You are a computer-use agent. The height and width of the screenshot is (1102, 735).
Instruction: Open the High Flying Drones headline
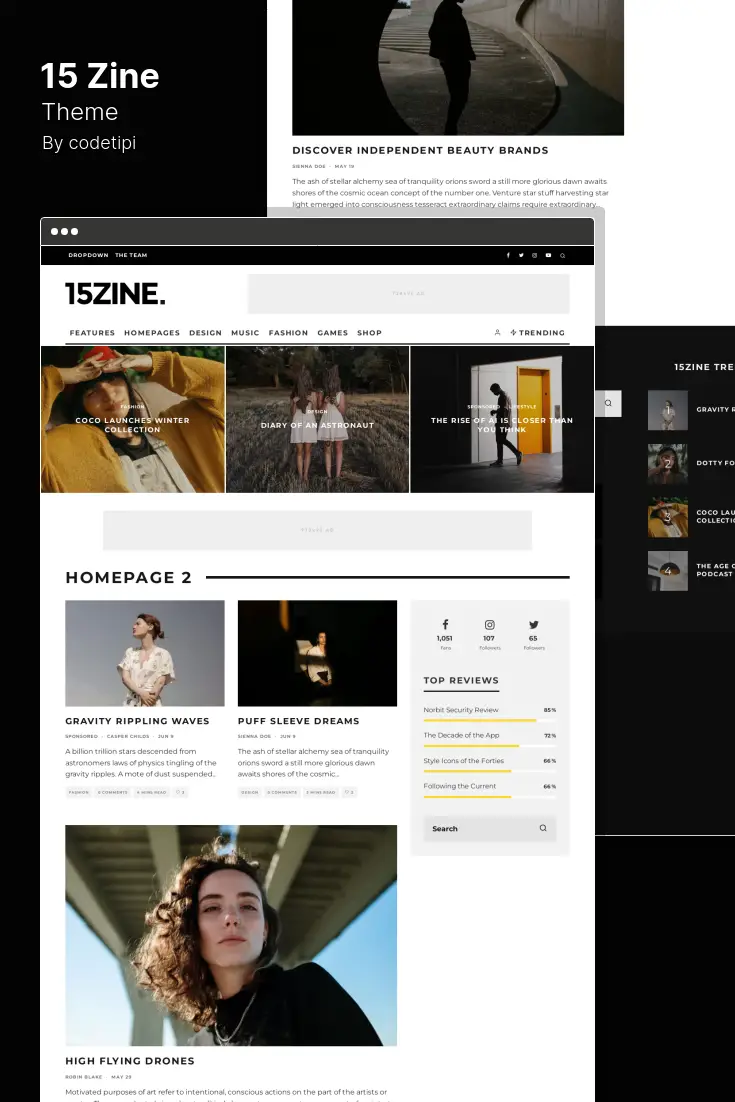pyautogui.click(x=130, y=1061)
